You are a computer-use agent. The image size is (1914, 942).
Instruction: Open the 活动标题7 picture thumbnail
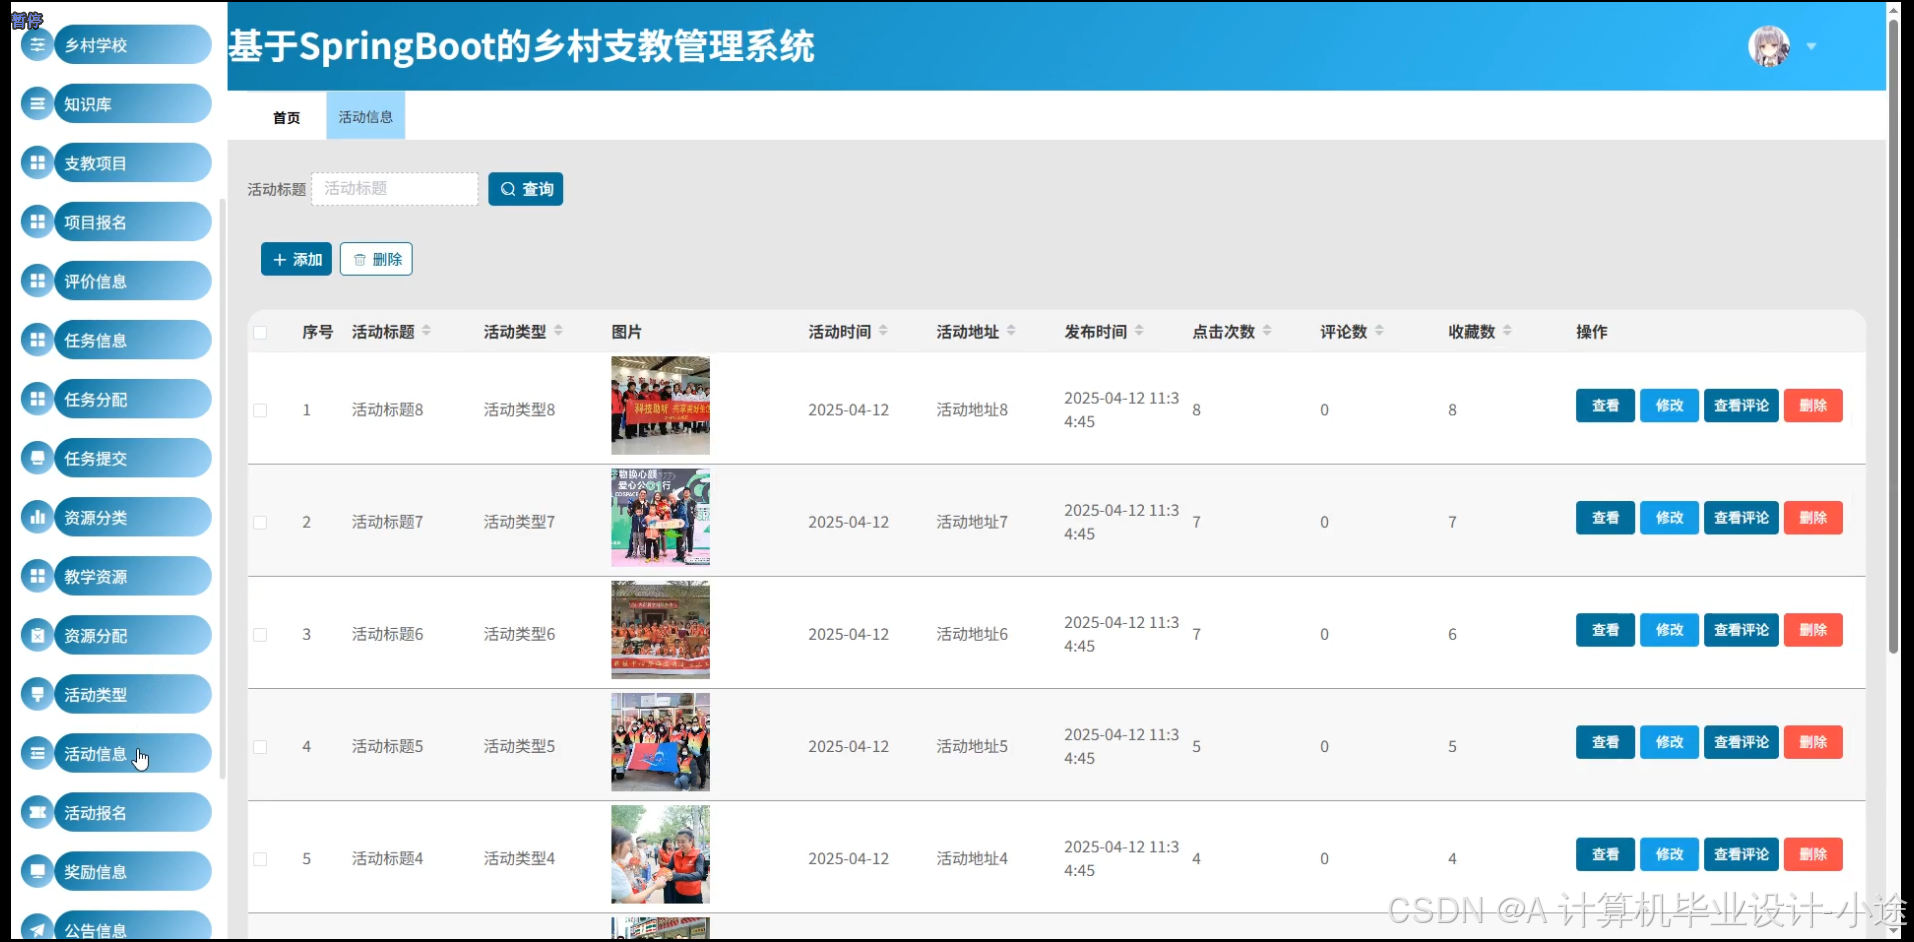[660, 518]
